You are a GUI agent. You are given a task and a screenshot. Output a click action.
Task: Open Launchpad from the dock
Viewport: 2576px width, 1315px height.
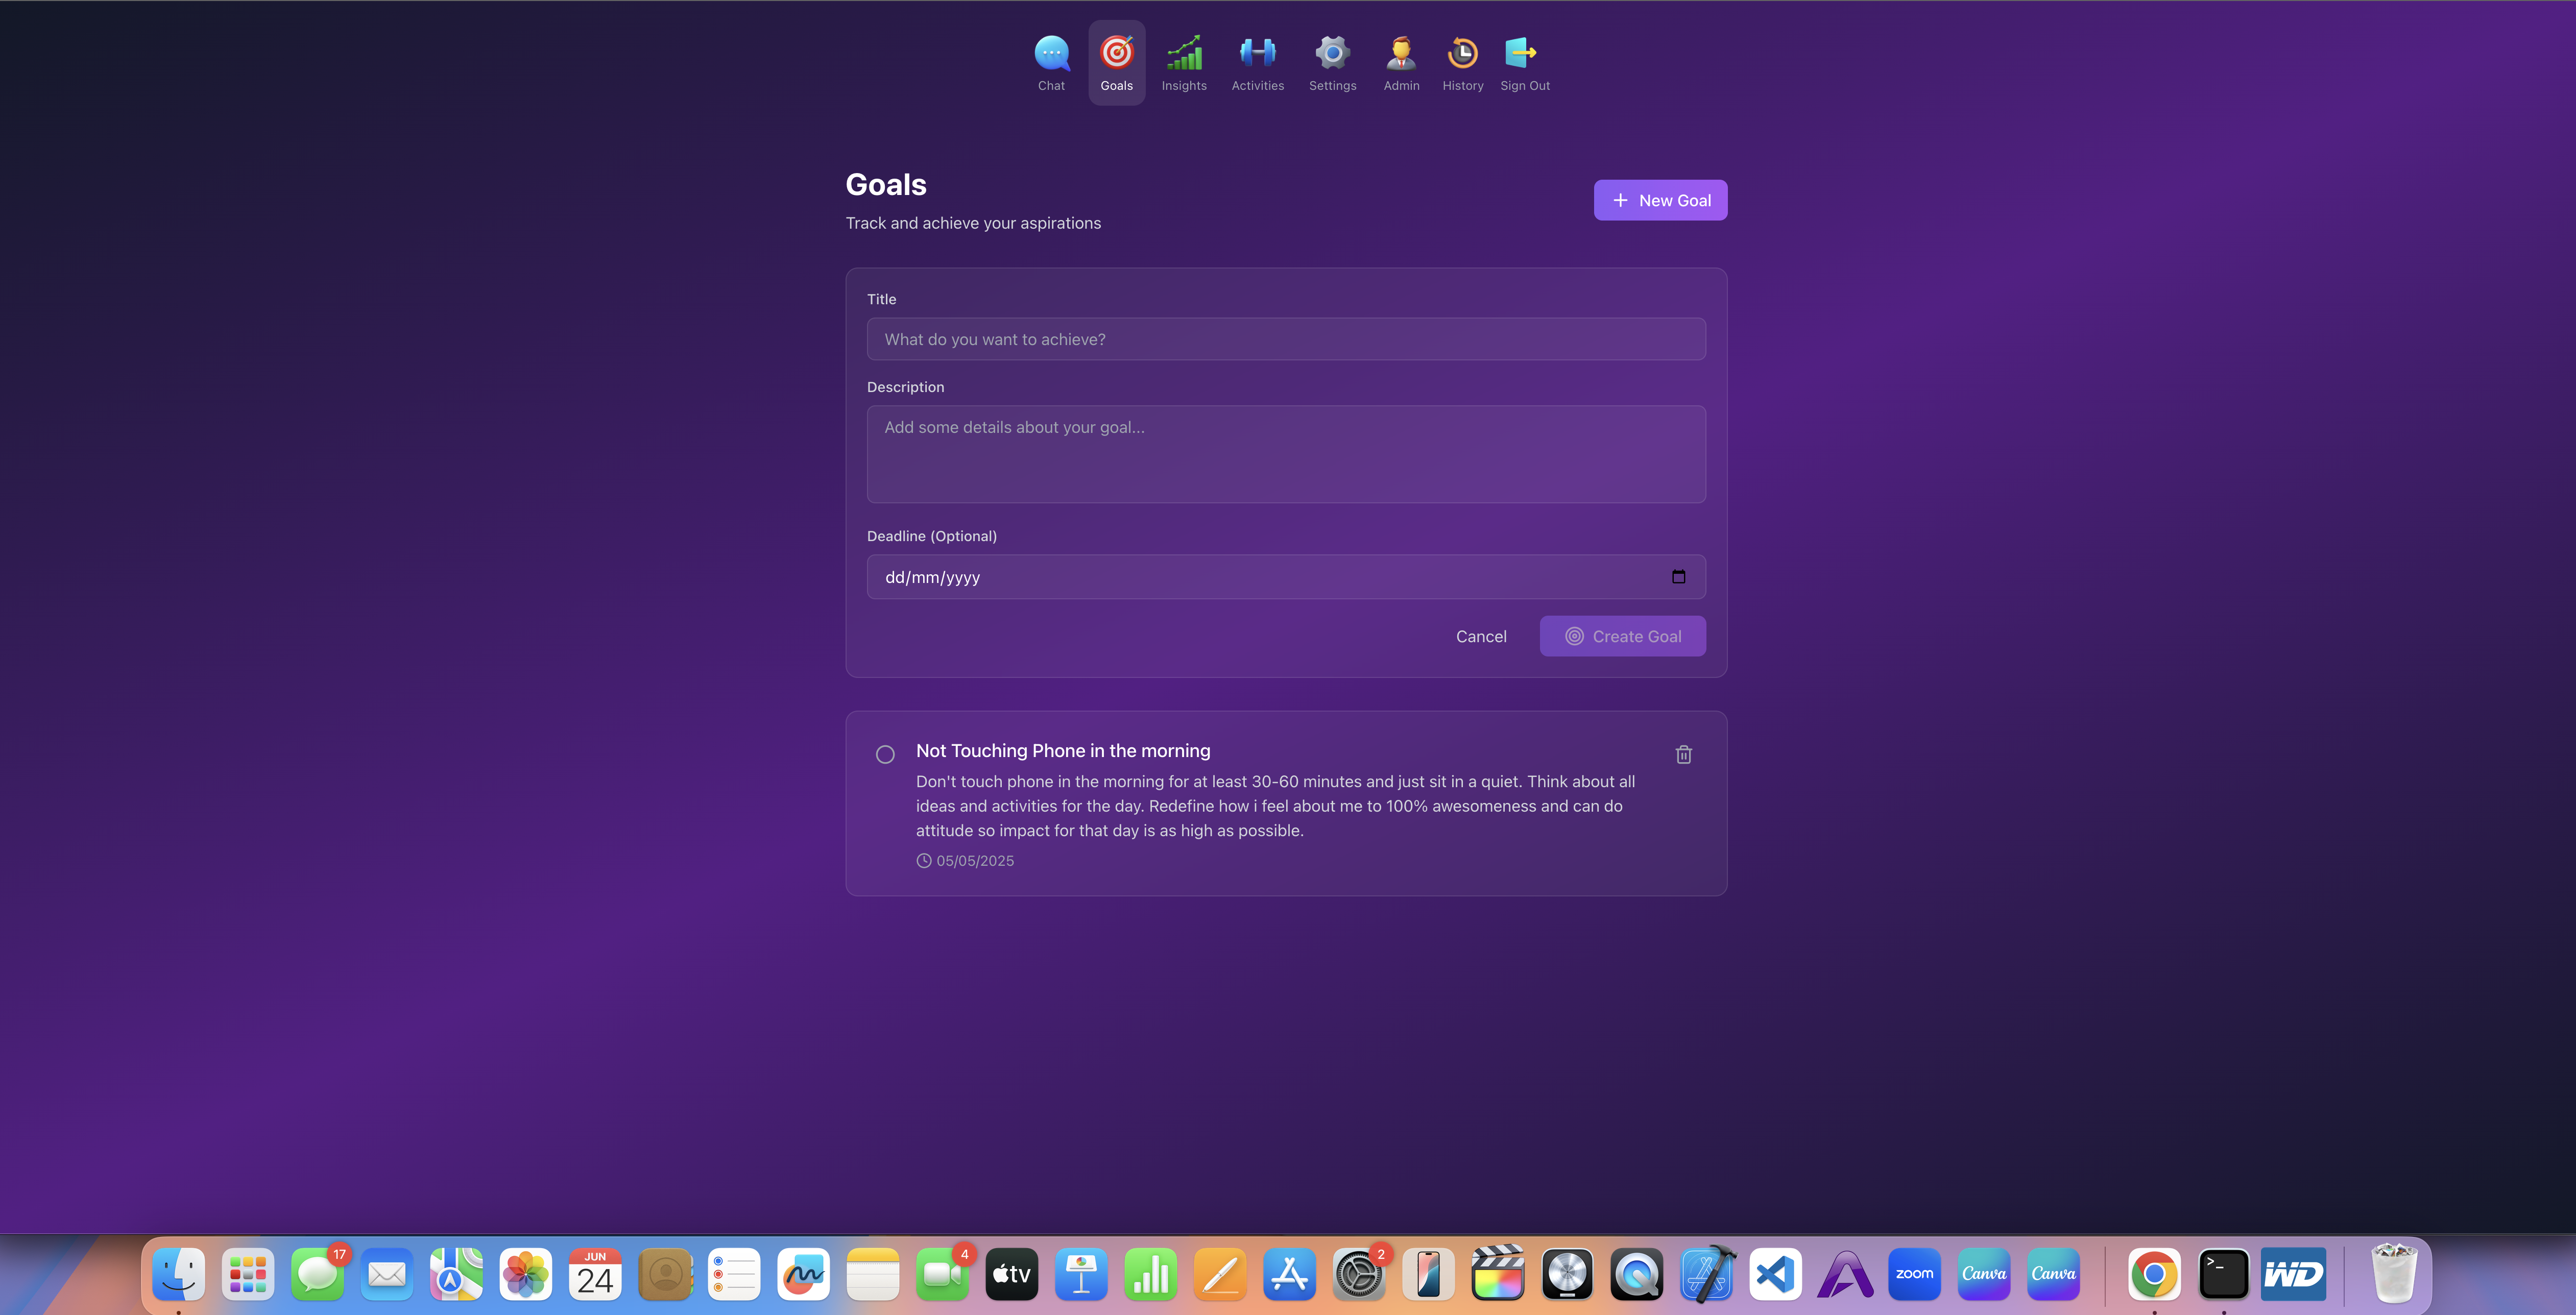pyautogui.click(x=248, y=1273)
